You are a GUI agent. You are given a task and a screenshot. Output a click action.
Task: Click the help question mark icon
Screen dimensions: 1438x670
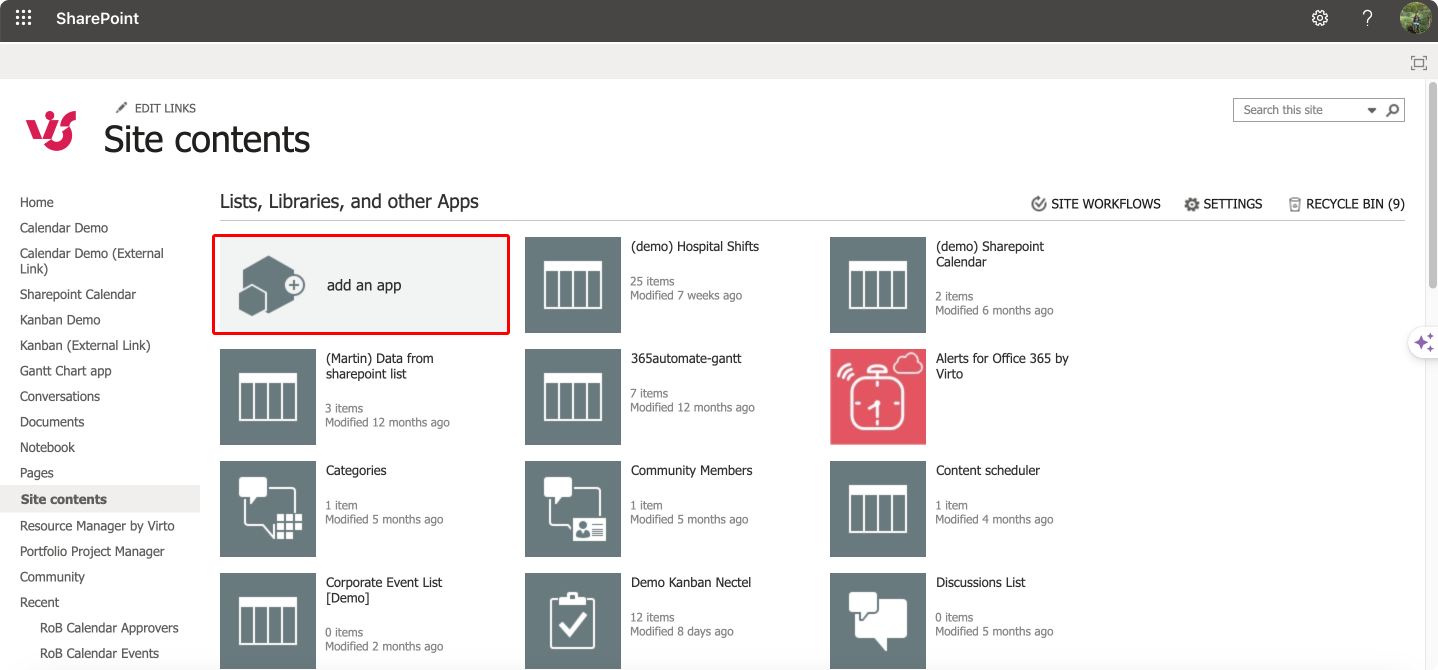click(x=1368, y=18)
